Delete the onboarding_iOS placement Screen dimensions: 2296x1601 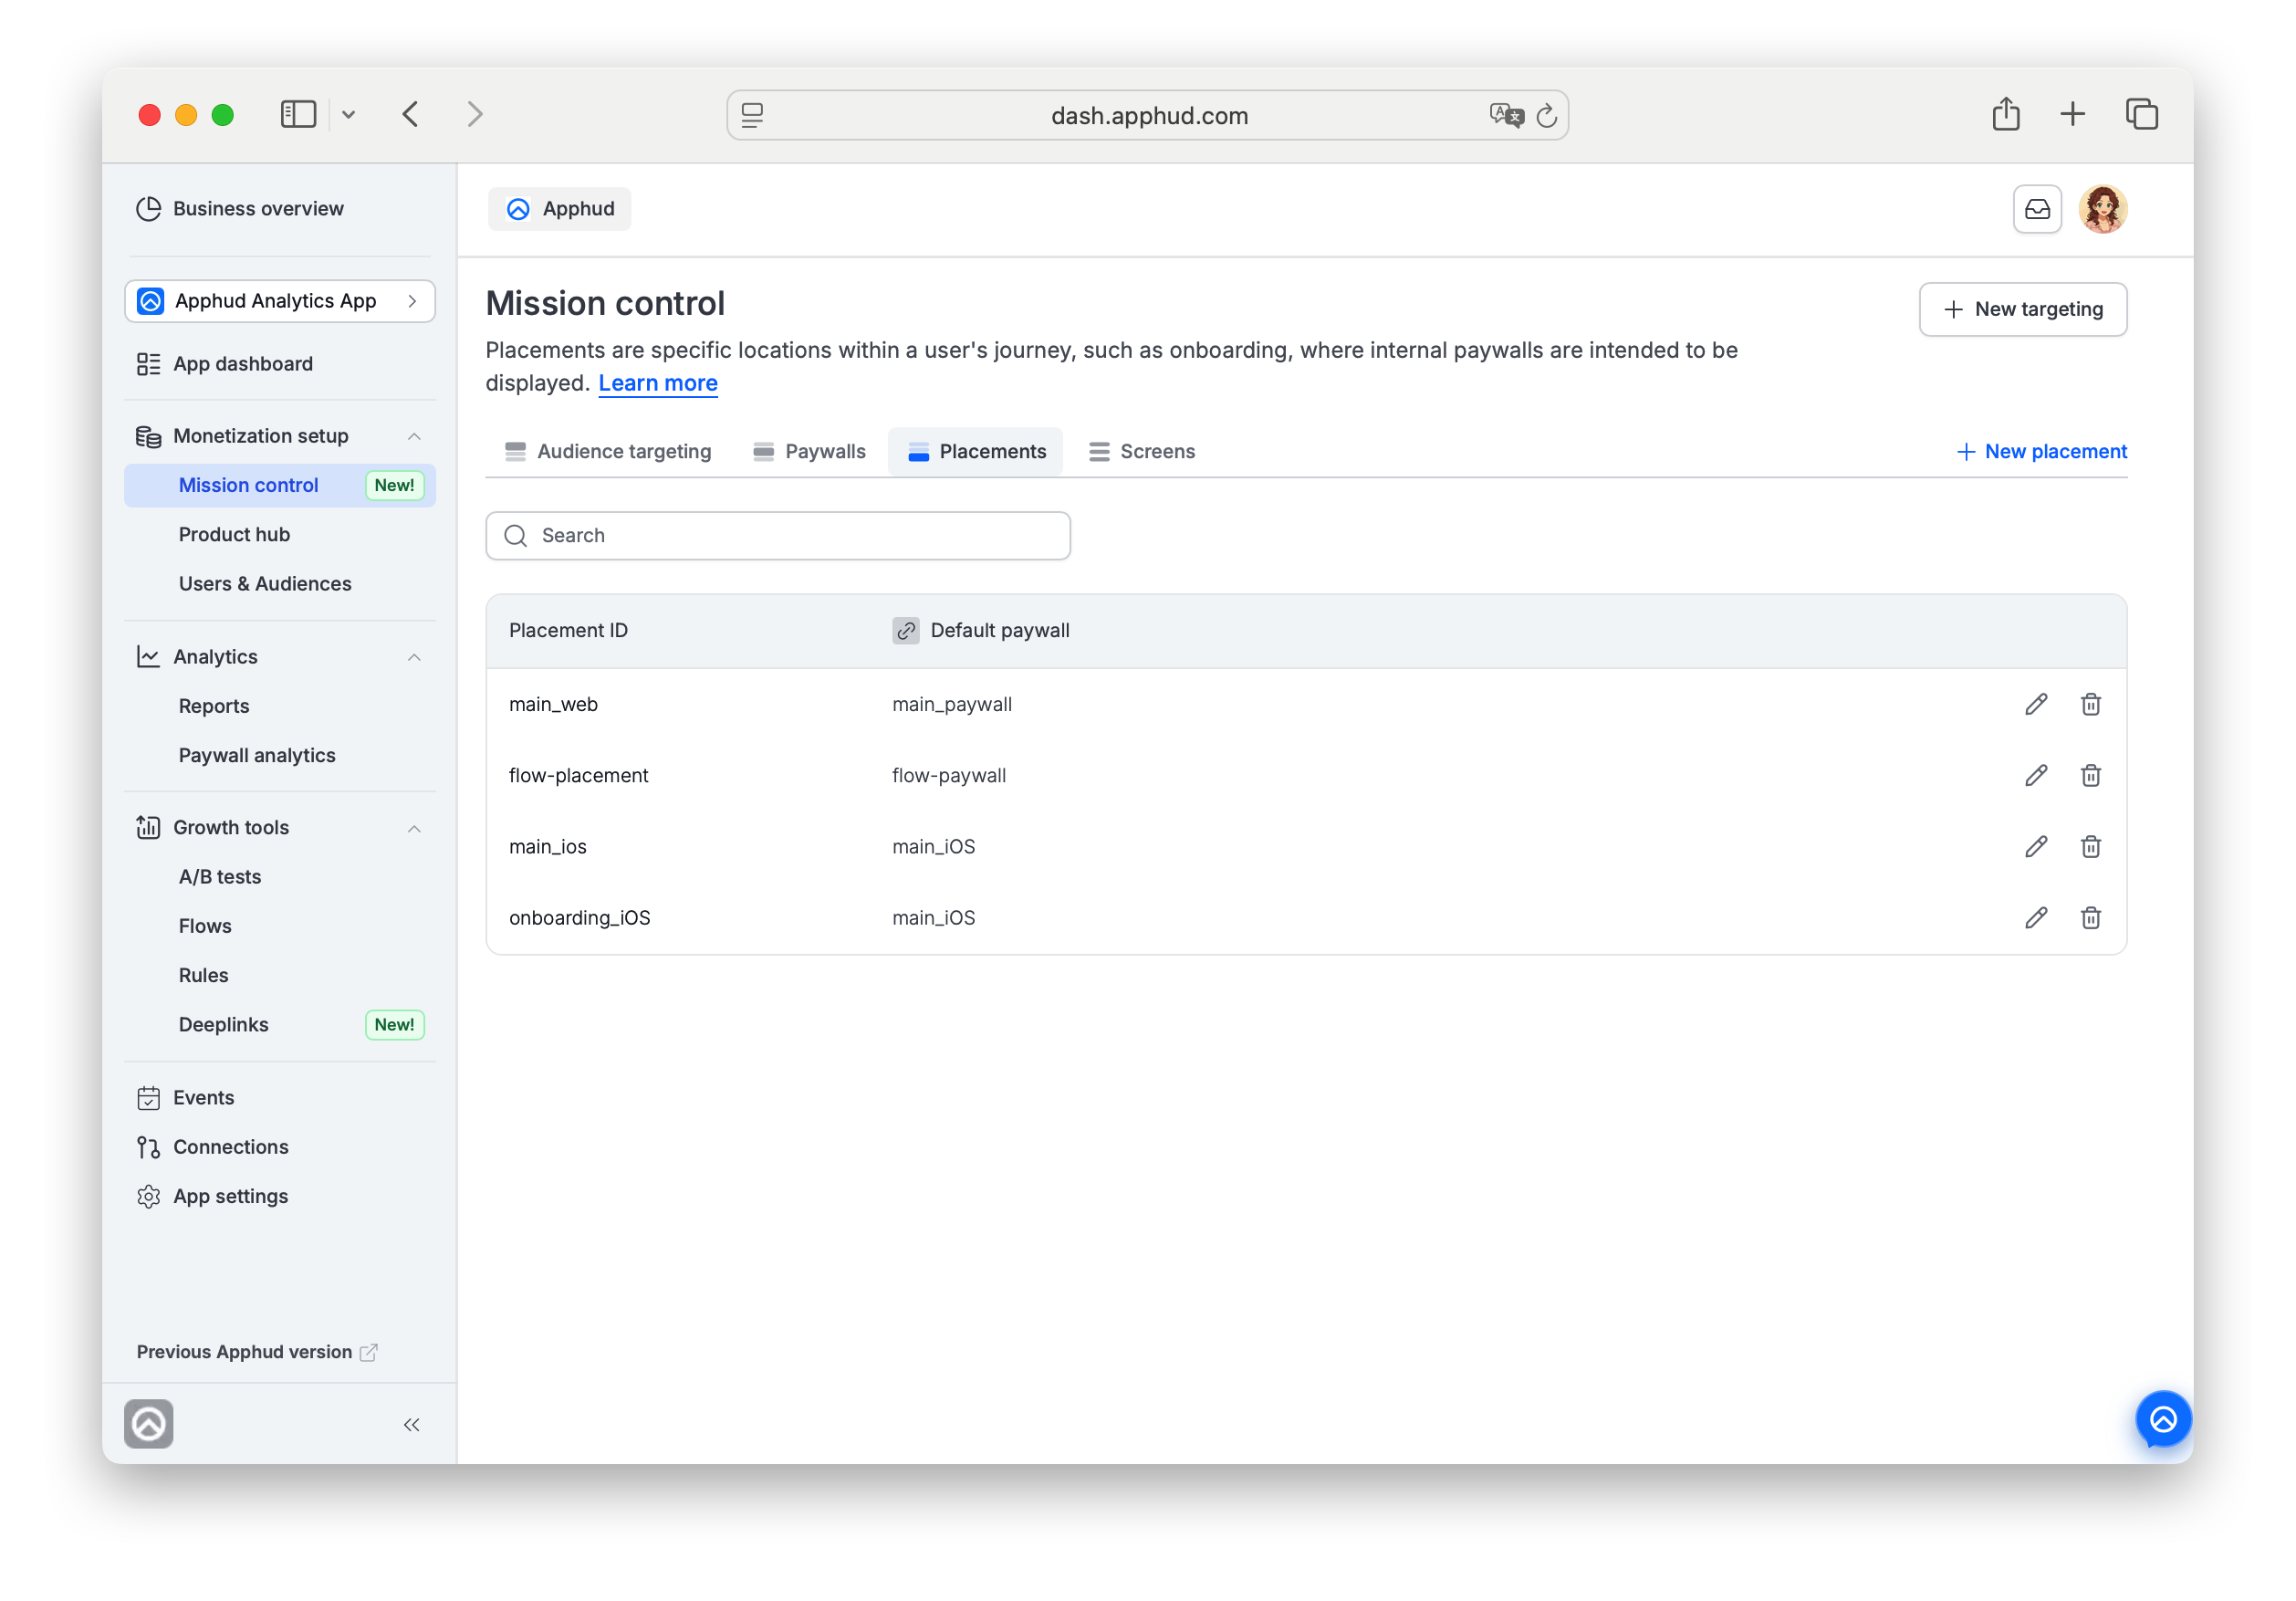[2090, 917]
